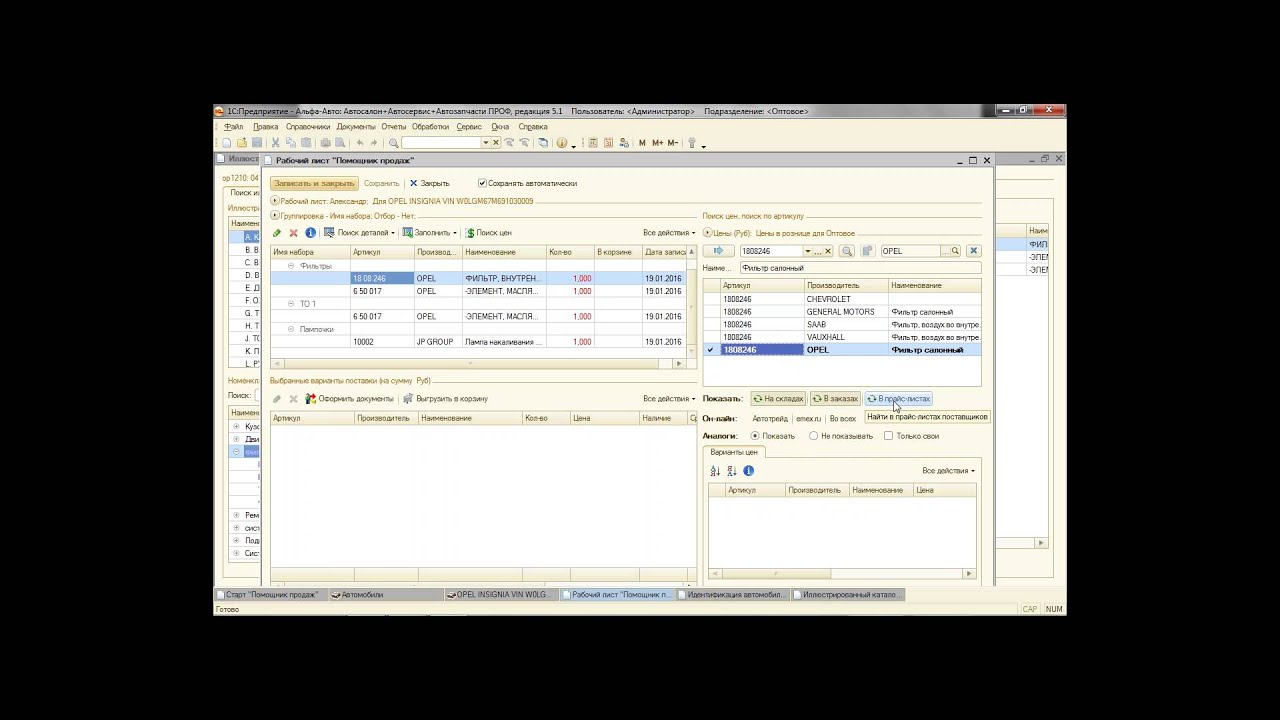
Task: Toggle Сохранять автоматически checkbox
Action: click(482, 184)
